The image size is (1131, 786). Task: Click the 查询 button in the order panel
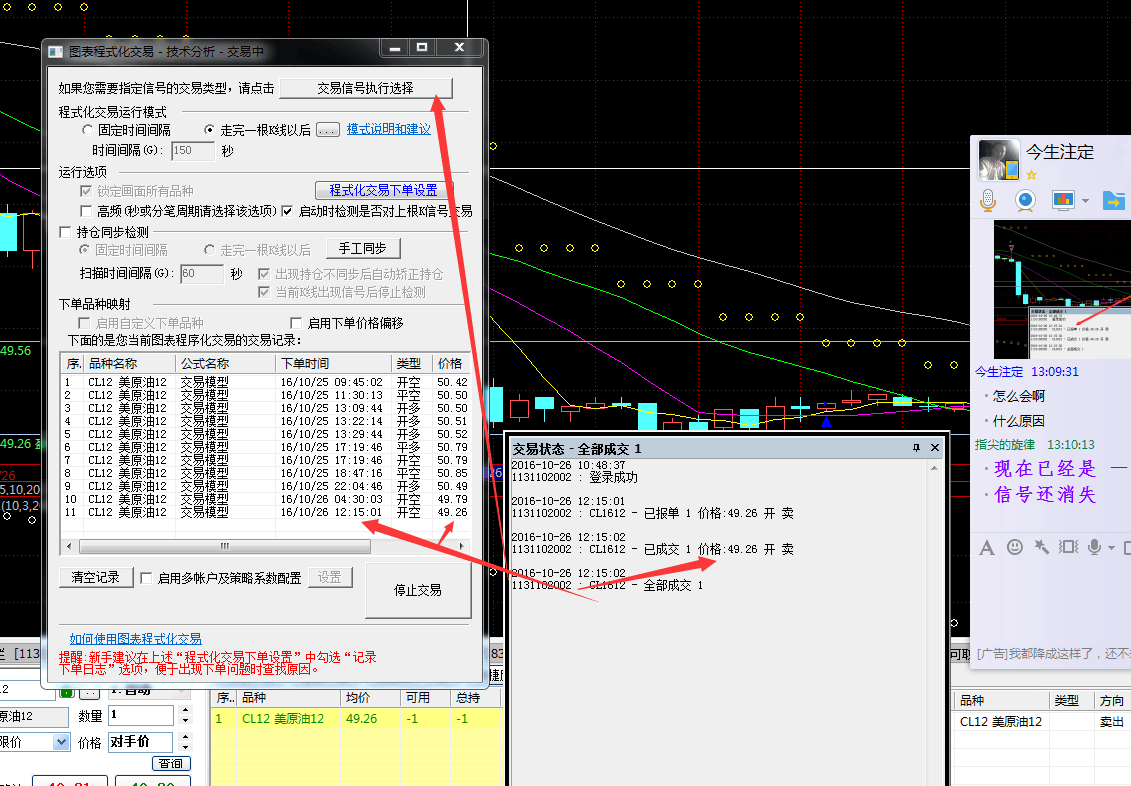[x=171, y=764]
